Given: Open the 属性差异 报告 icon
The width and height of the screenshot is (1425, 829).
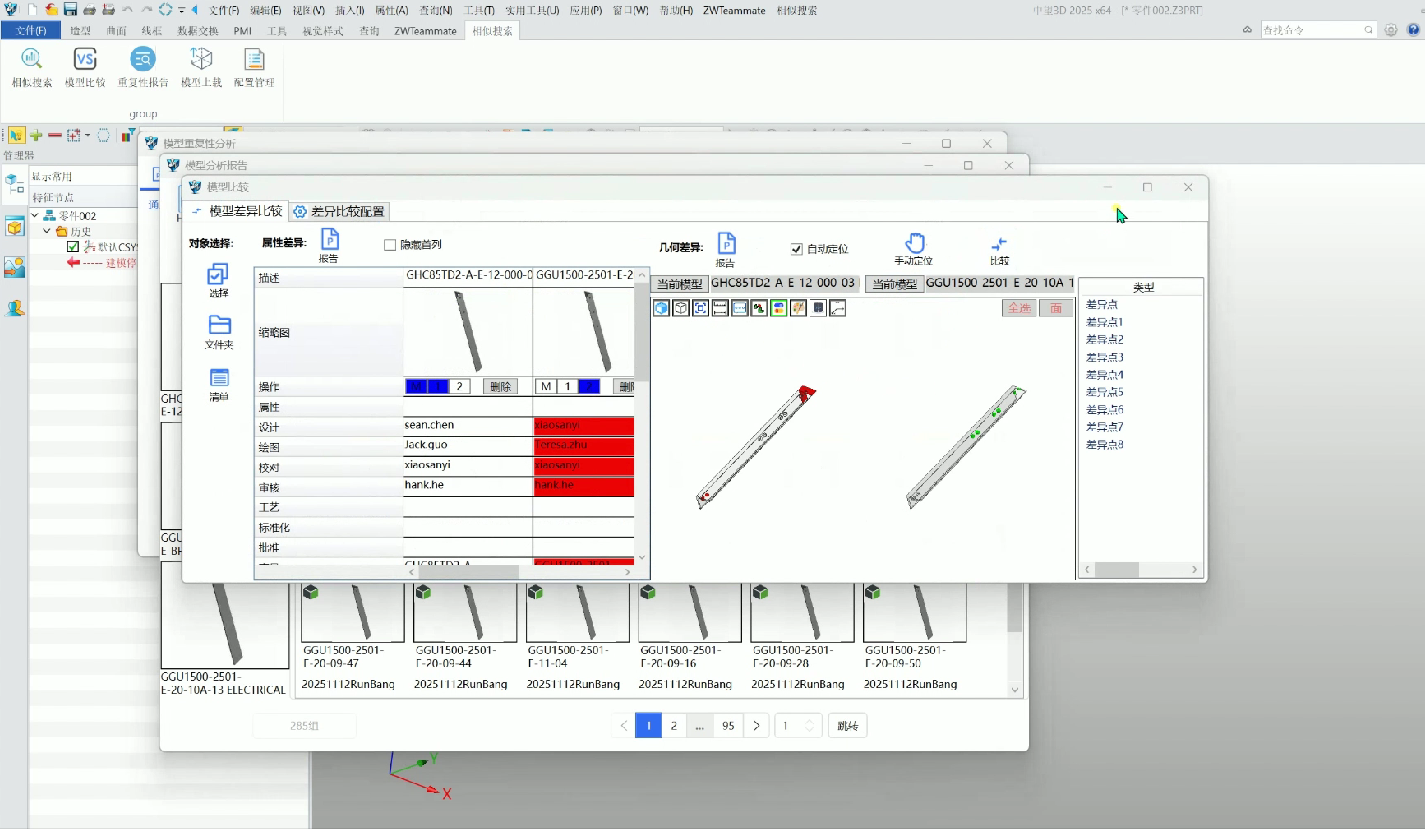Looking at the screenshot, I should (x=329, y=240).
